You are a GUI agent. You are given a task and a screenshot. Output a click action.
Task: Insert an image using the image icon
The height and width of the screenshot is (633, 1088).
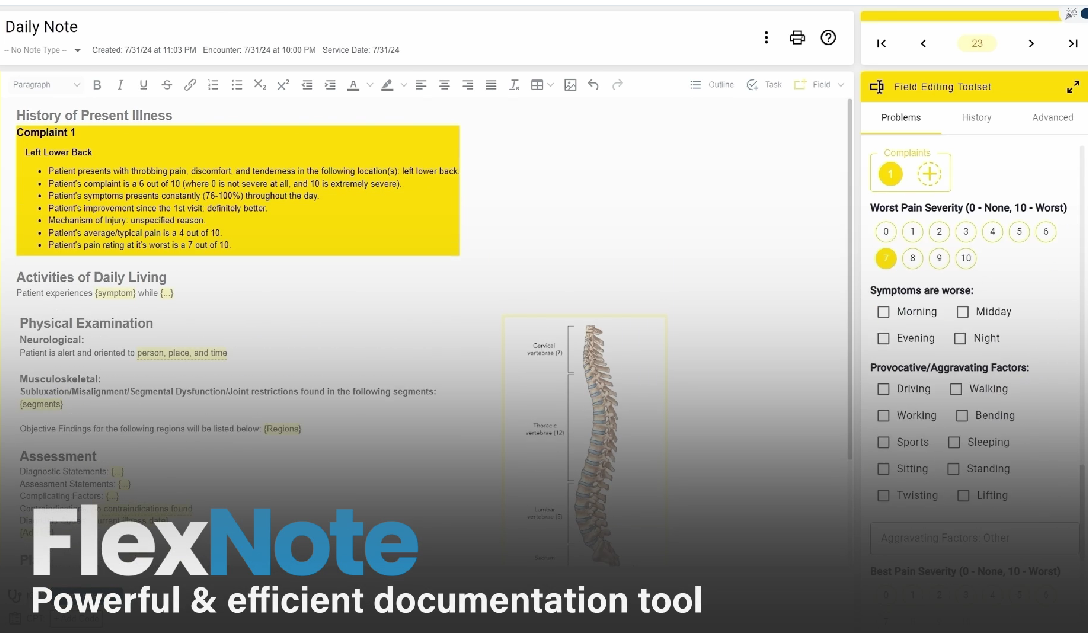[569, 85]
